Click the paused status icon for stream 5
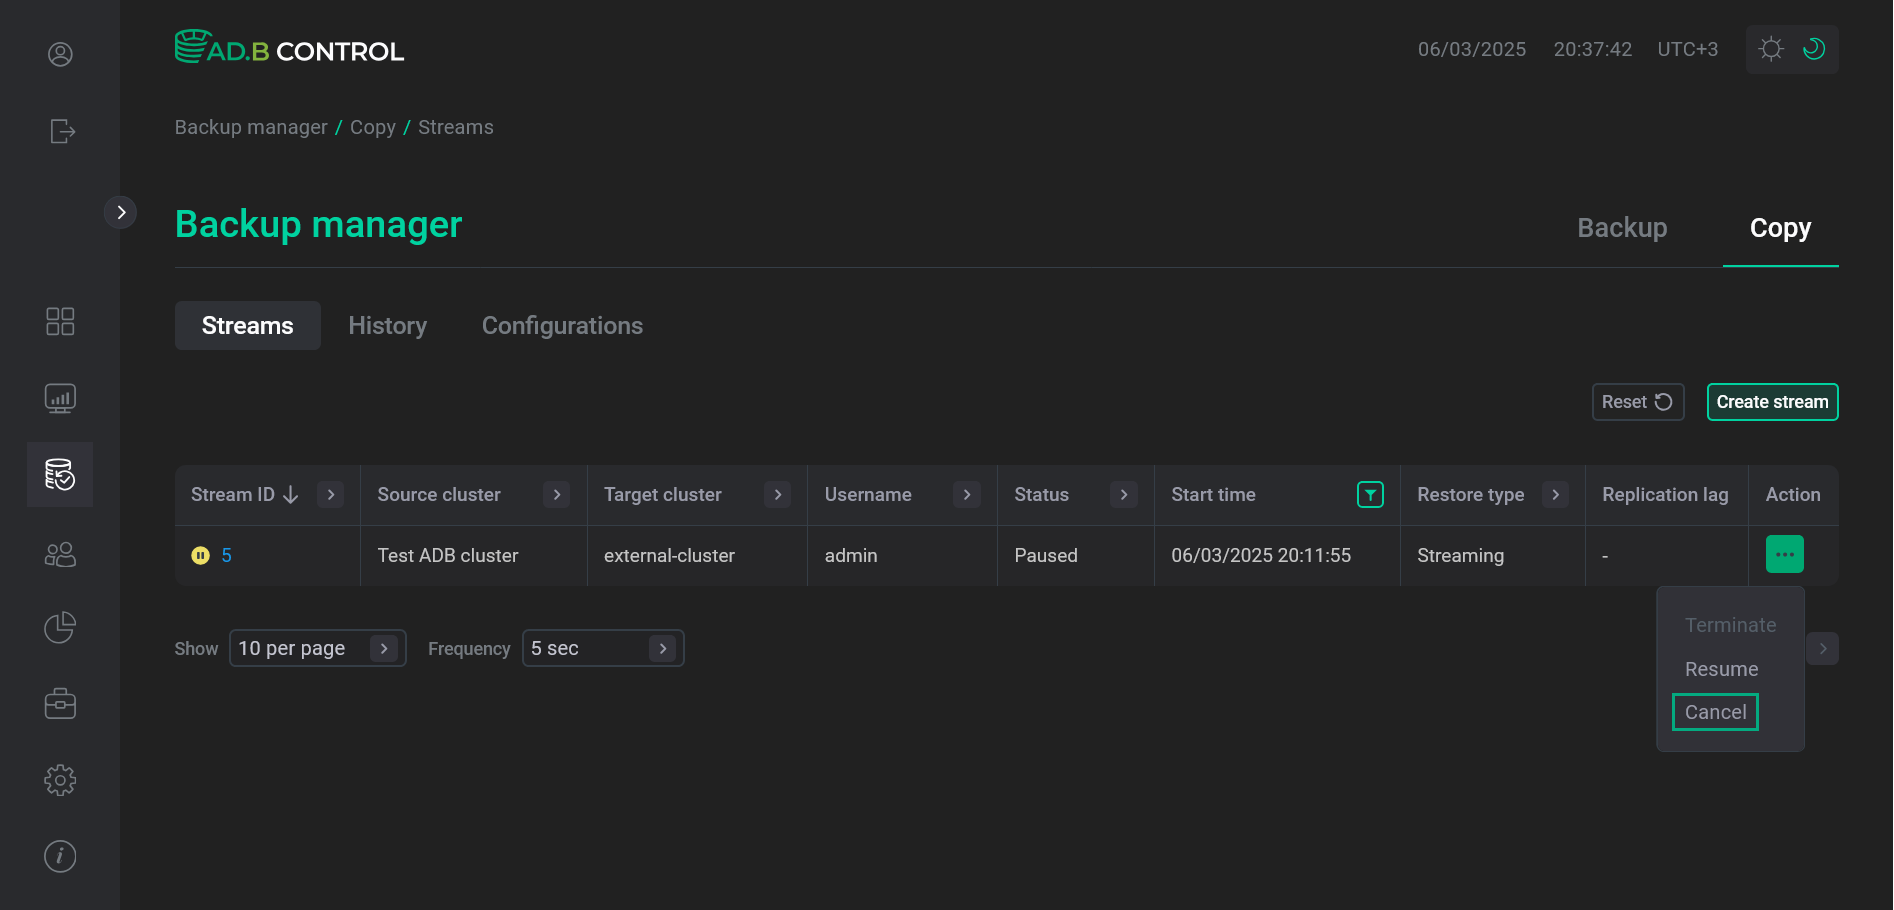The width and height of the screenshot is (1894, 910). tap(201, 555)
